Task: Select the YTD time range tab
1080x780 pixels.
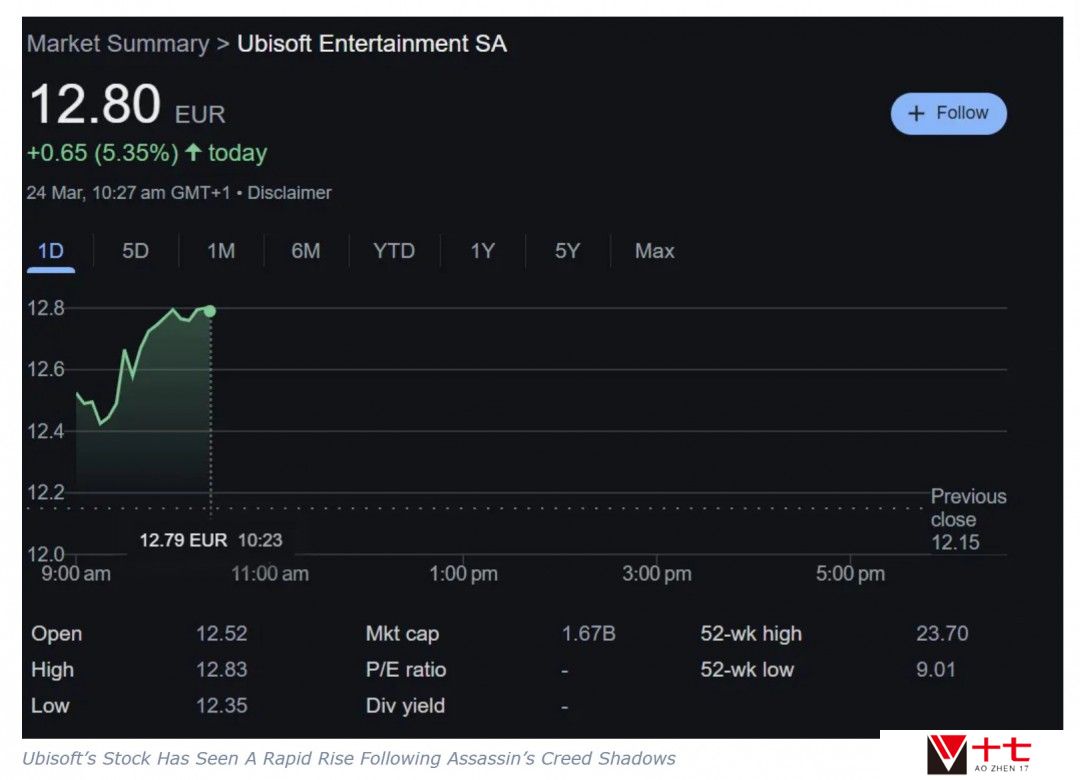Action: tap(394, 251)
